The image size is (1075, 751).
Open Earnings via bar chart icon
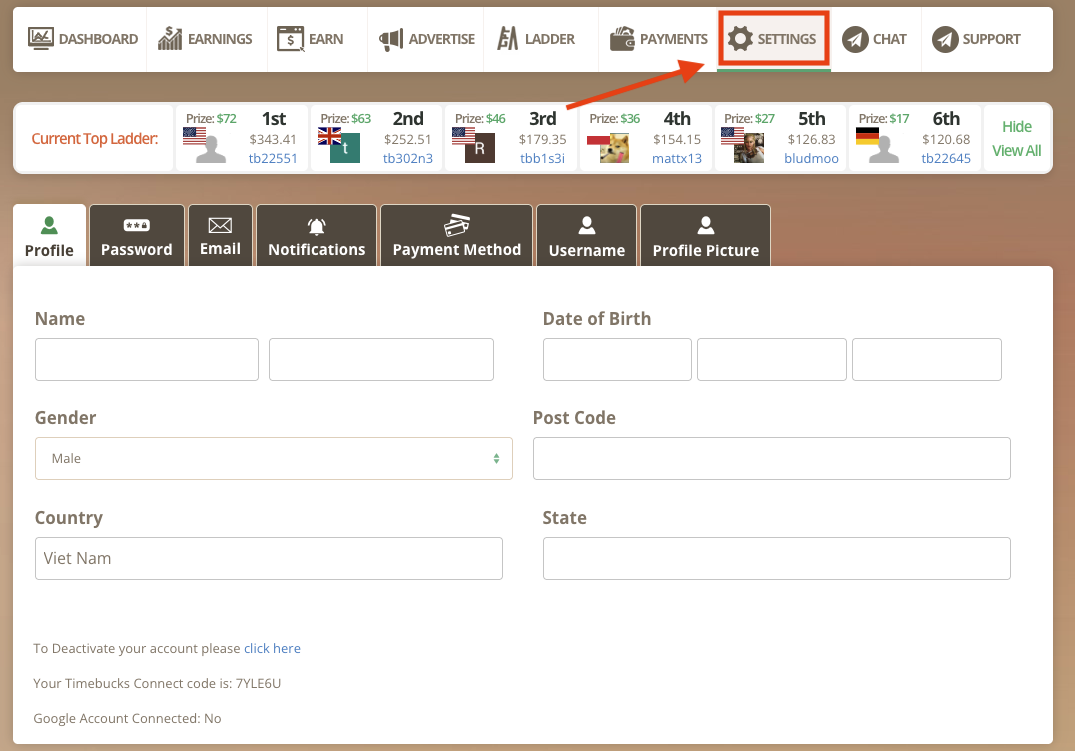click(x=170, y=39)
